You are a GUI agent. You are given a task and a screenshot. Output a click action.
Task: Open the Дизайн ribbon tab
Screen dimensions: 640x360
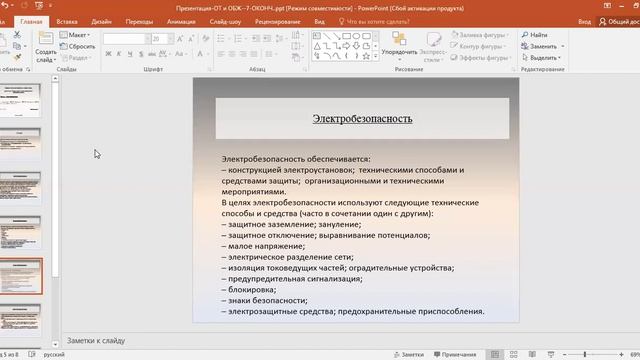[102, 22]
